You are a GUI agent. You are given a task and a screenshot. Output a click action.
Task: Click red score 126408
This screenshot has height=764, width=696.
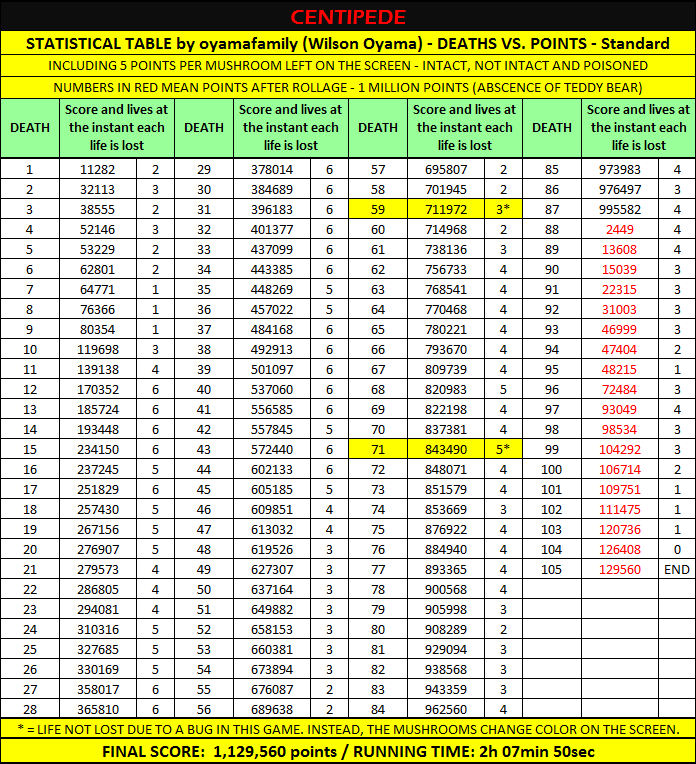[619, 550]
